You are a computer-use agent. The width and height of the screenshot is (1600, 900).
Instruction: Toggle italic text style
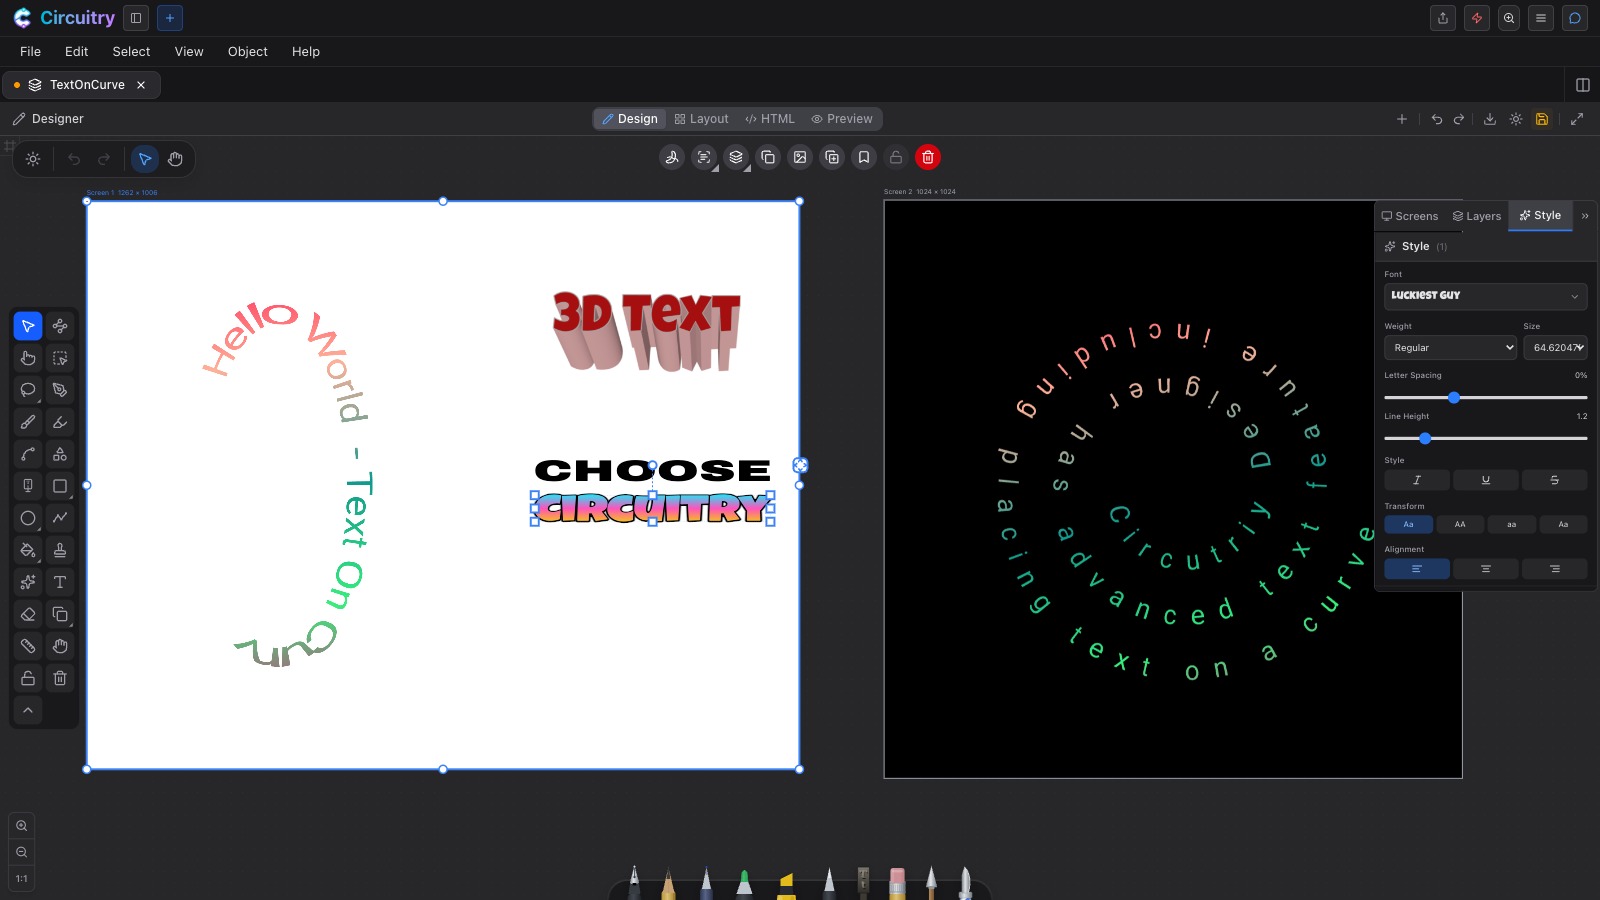1417,480
